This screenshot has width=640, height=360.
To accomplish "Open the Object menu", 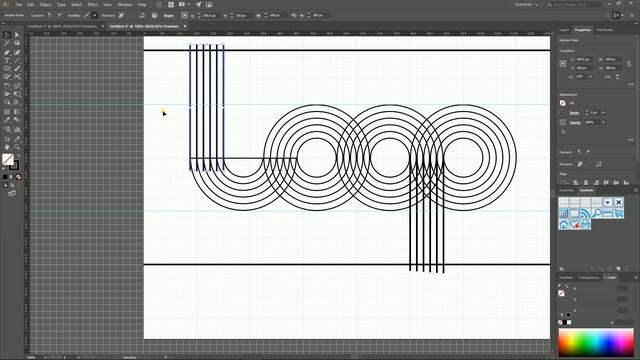I will pyautogui.click(x=45, y=4).
